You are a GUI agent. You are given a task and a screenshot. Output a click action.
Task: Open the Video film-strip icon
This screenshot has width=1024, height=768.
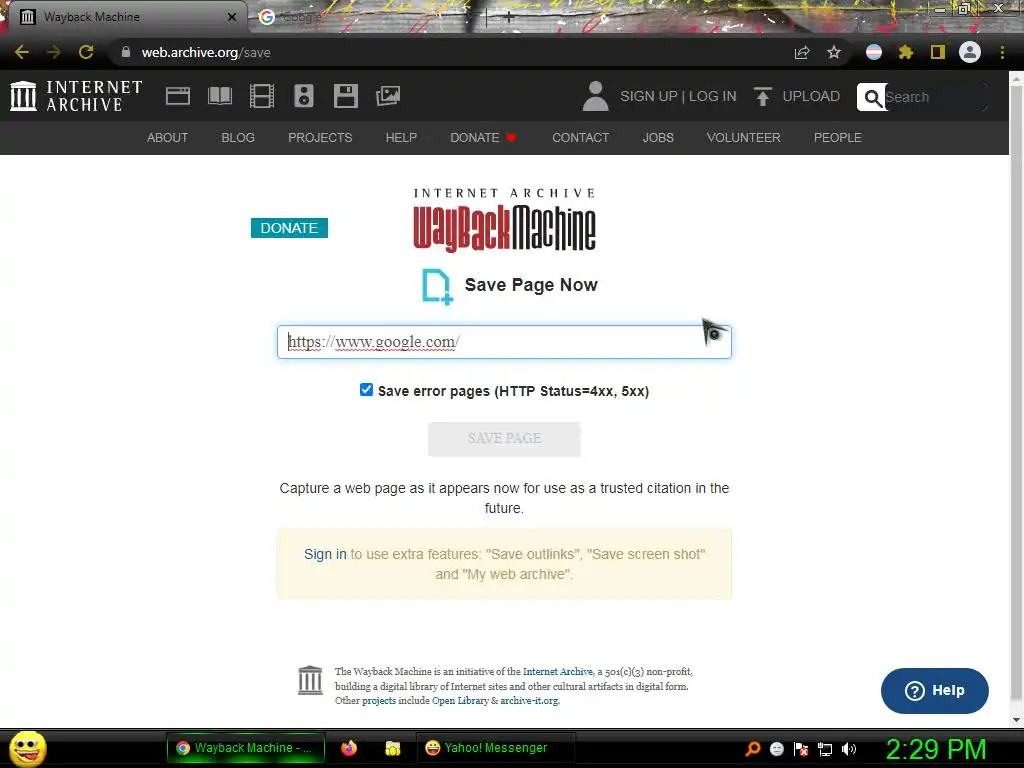(262, 96)
